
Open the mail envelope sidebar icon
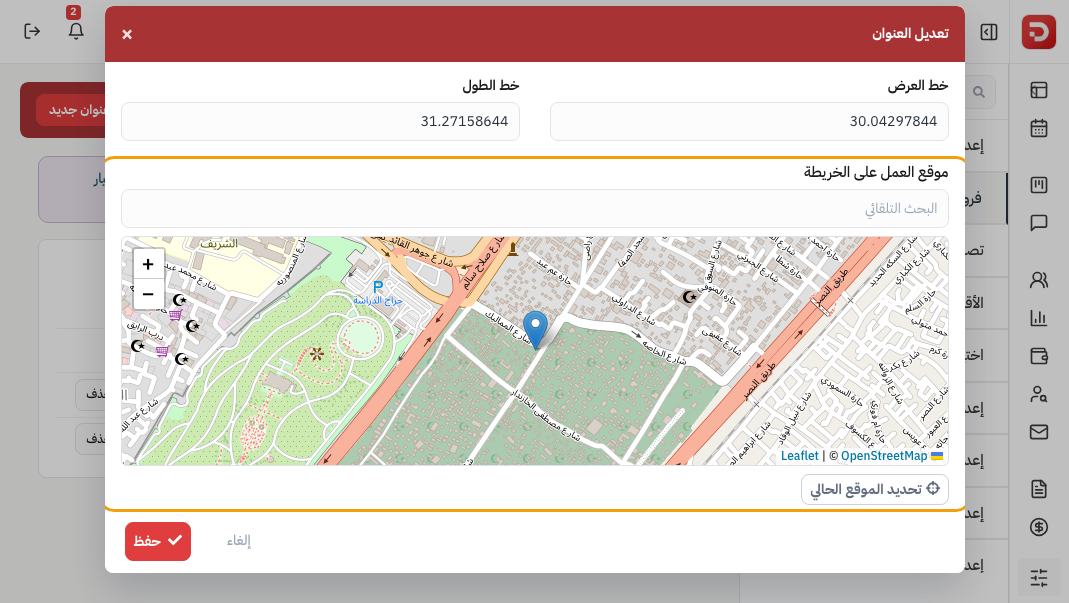click(1038, 432)
